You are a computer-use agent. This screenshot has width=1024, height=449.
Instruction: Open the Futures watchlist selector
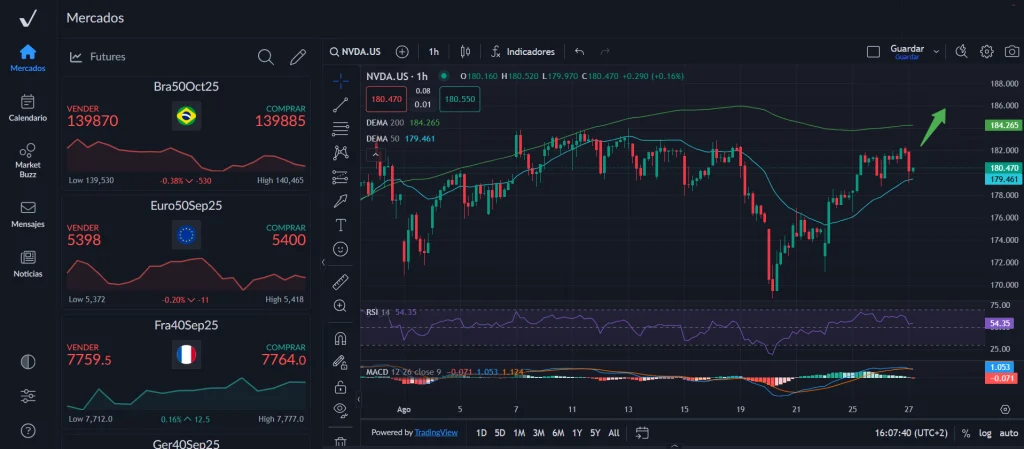tap(98, 57)
